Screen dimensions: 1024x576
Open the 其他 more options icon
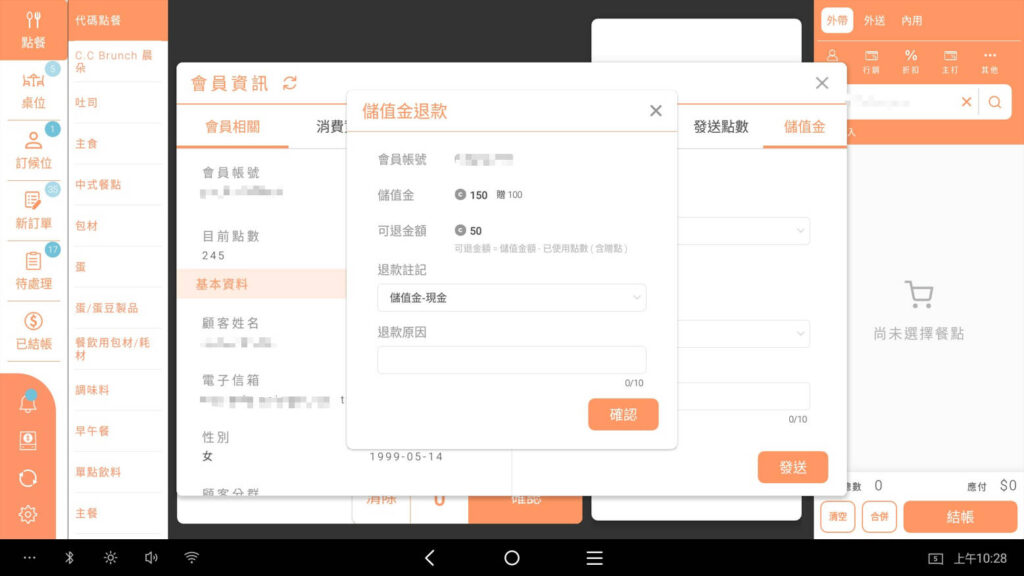tap(989, 60)
